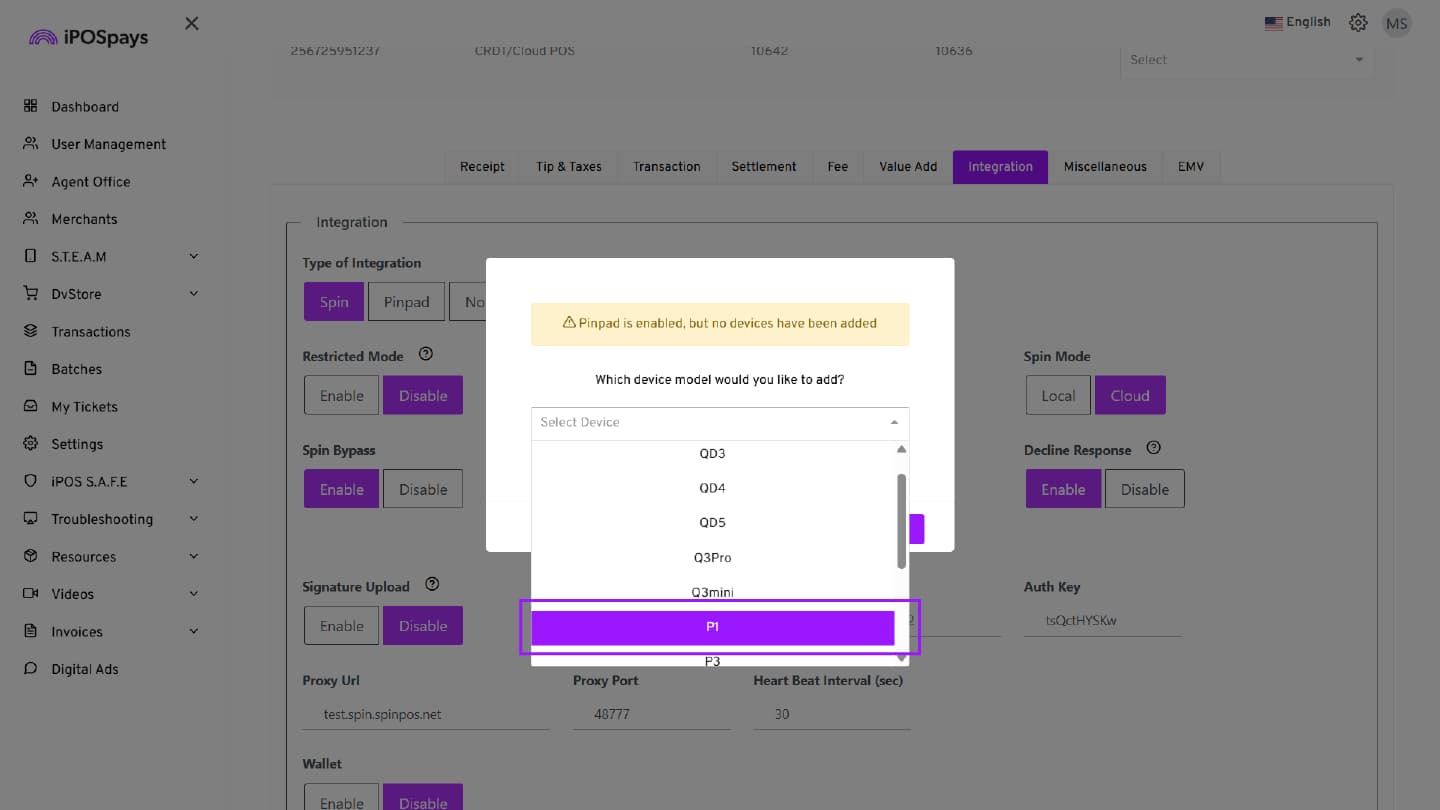Enable Restricted Mode
Image resolution: width=1440 pixels, height=810 pixels.
(x=341, y=396)
